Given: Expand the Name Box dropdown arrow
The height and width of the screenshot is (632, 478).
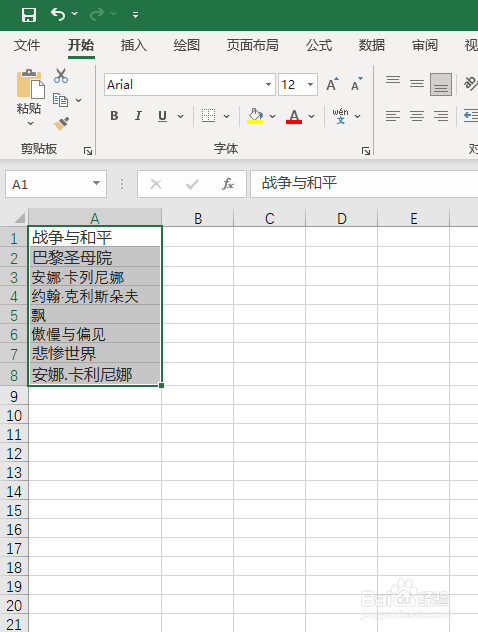Looking at the screenshot, I should tap(97, 183).
